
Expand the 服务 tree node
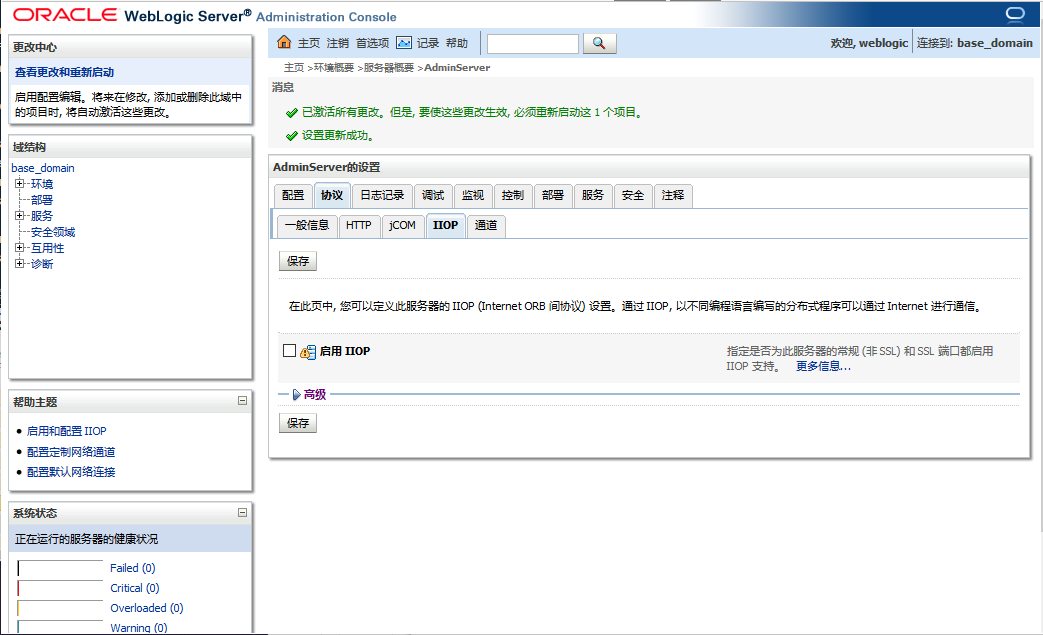pos(19,216)
